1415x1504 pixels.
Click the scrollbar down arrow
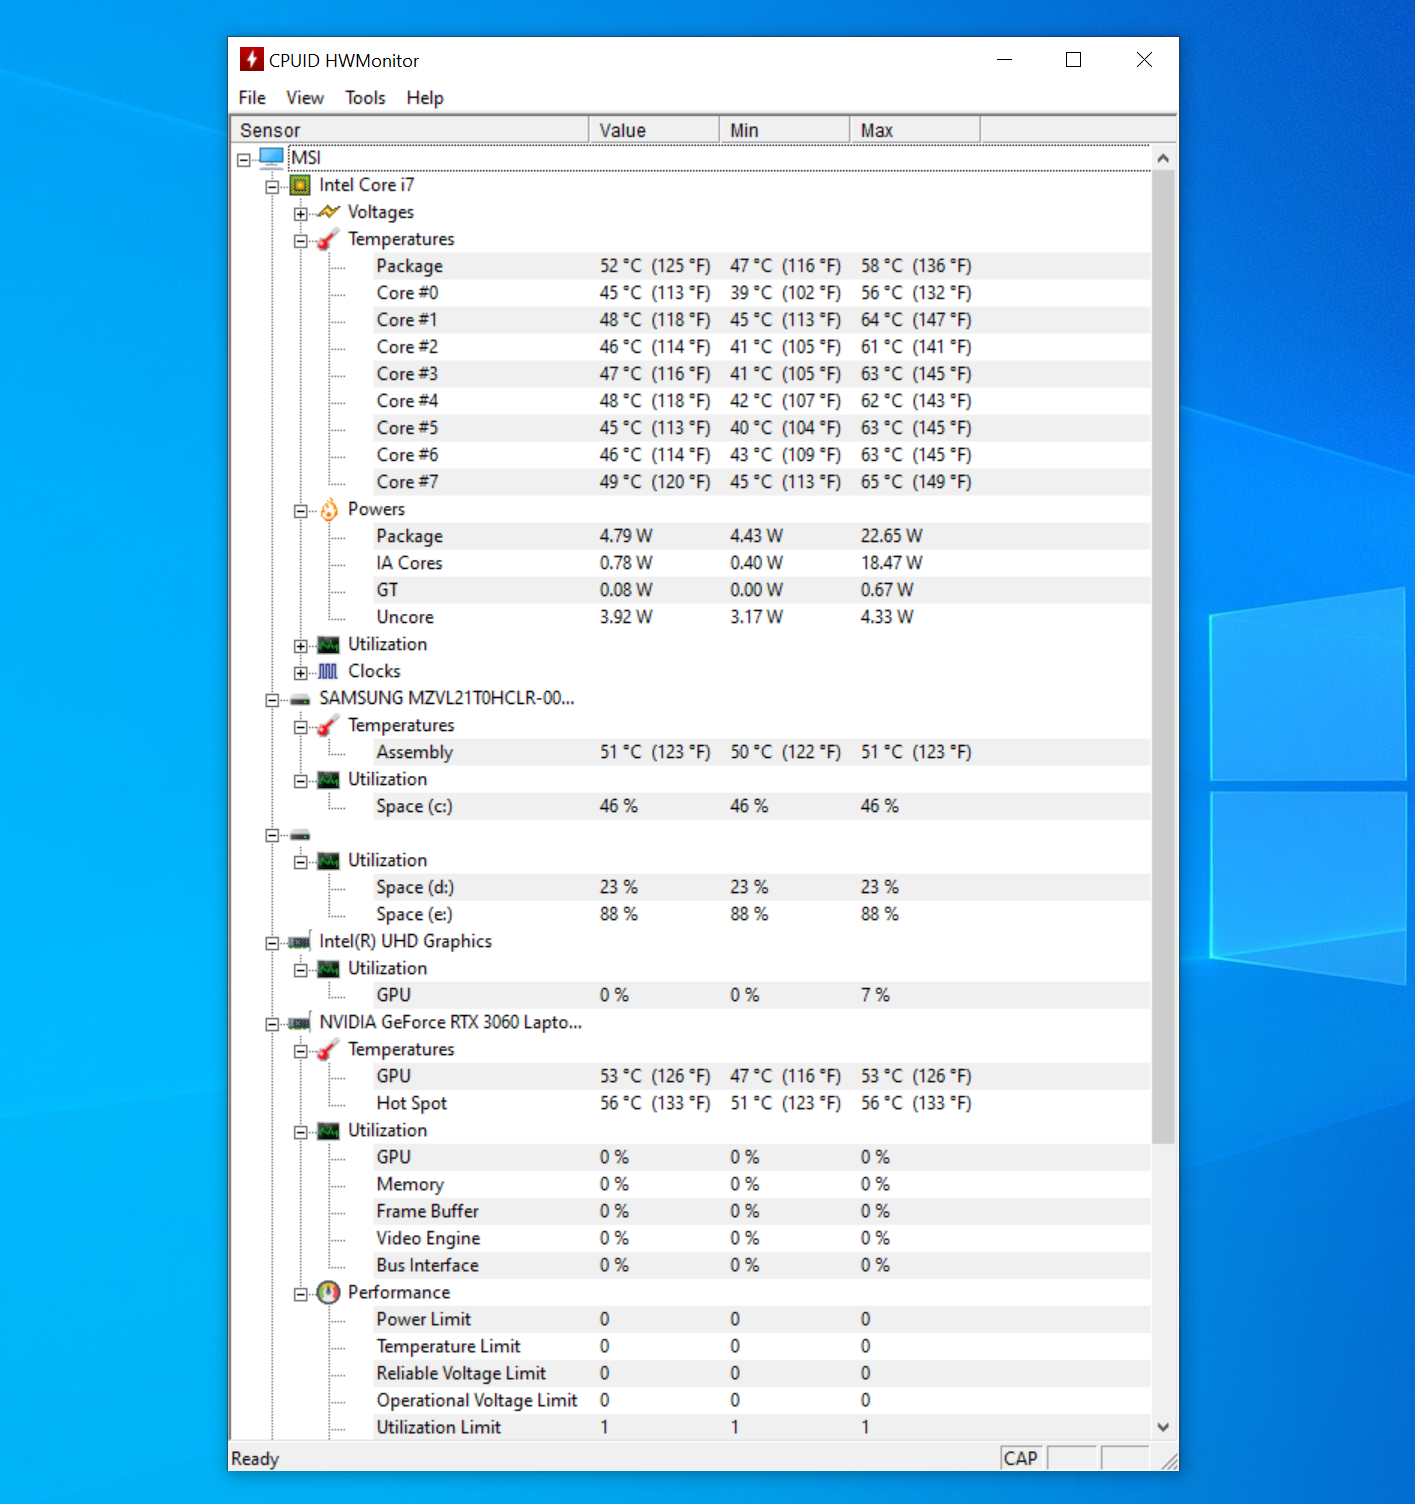pyautogui.click(x=1163, y=1427)
